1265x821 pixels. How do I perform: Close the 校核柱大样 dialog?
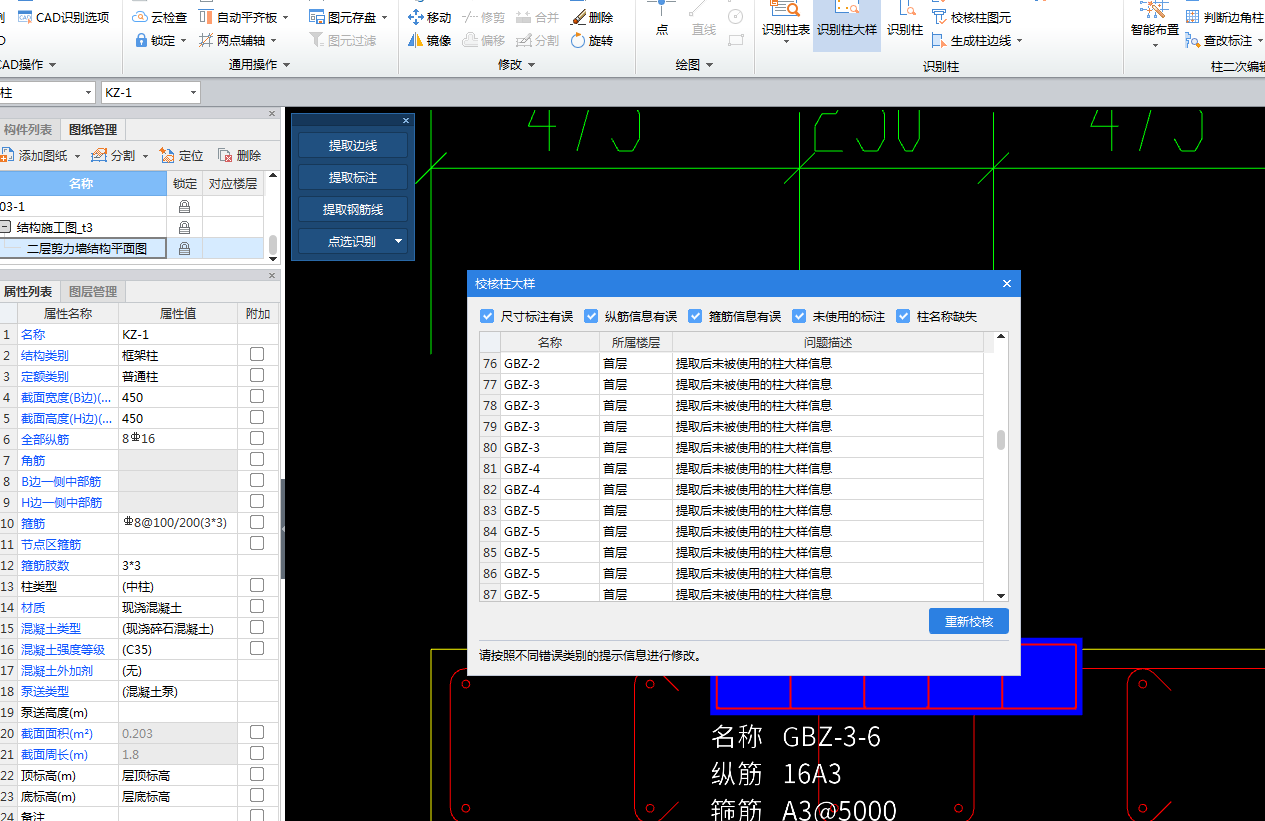1007,284
